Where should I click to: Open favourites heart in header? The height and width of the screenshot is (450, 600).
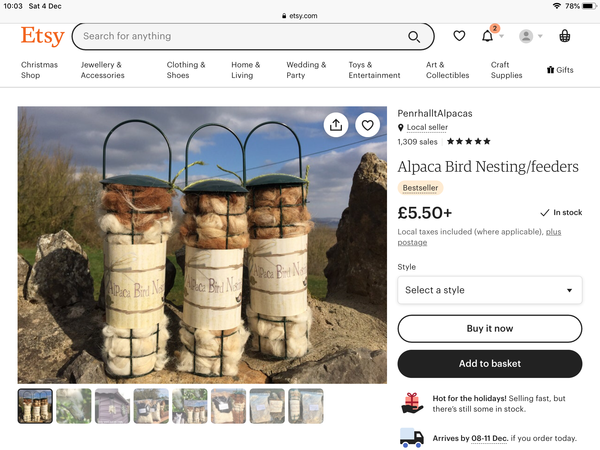[459, 36]
